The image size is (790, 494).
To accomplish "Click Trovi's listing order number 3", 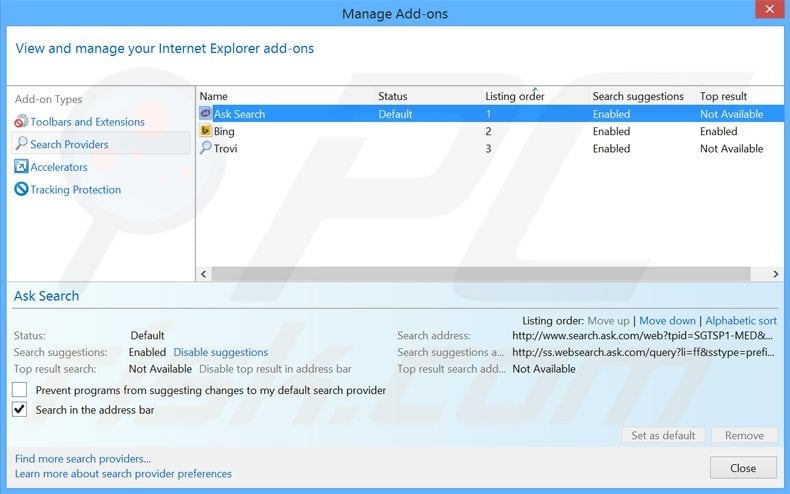I will point(488,148).
